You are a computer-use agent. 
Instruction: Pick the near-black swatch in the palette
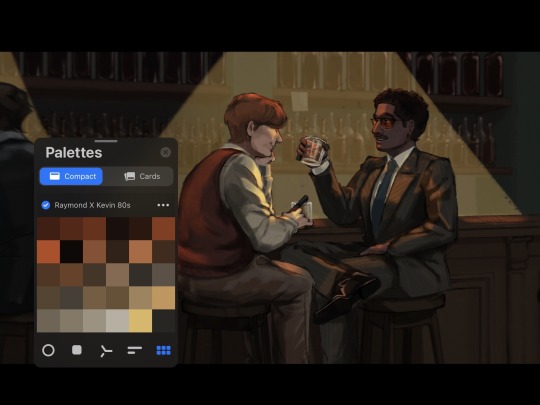(71, 251)
